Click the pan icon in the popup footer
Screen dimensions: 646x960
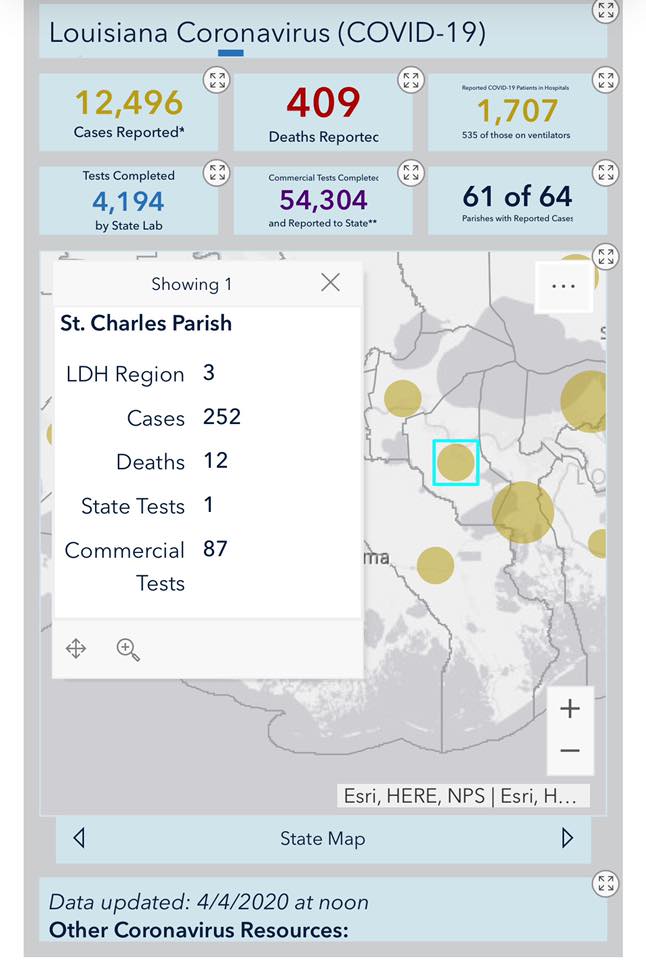click(x=76, y=648)
